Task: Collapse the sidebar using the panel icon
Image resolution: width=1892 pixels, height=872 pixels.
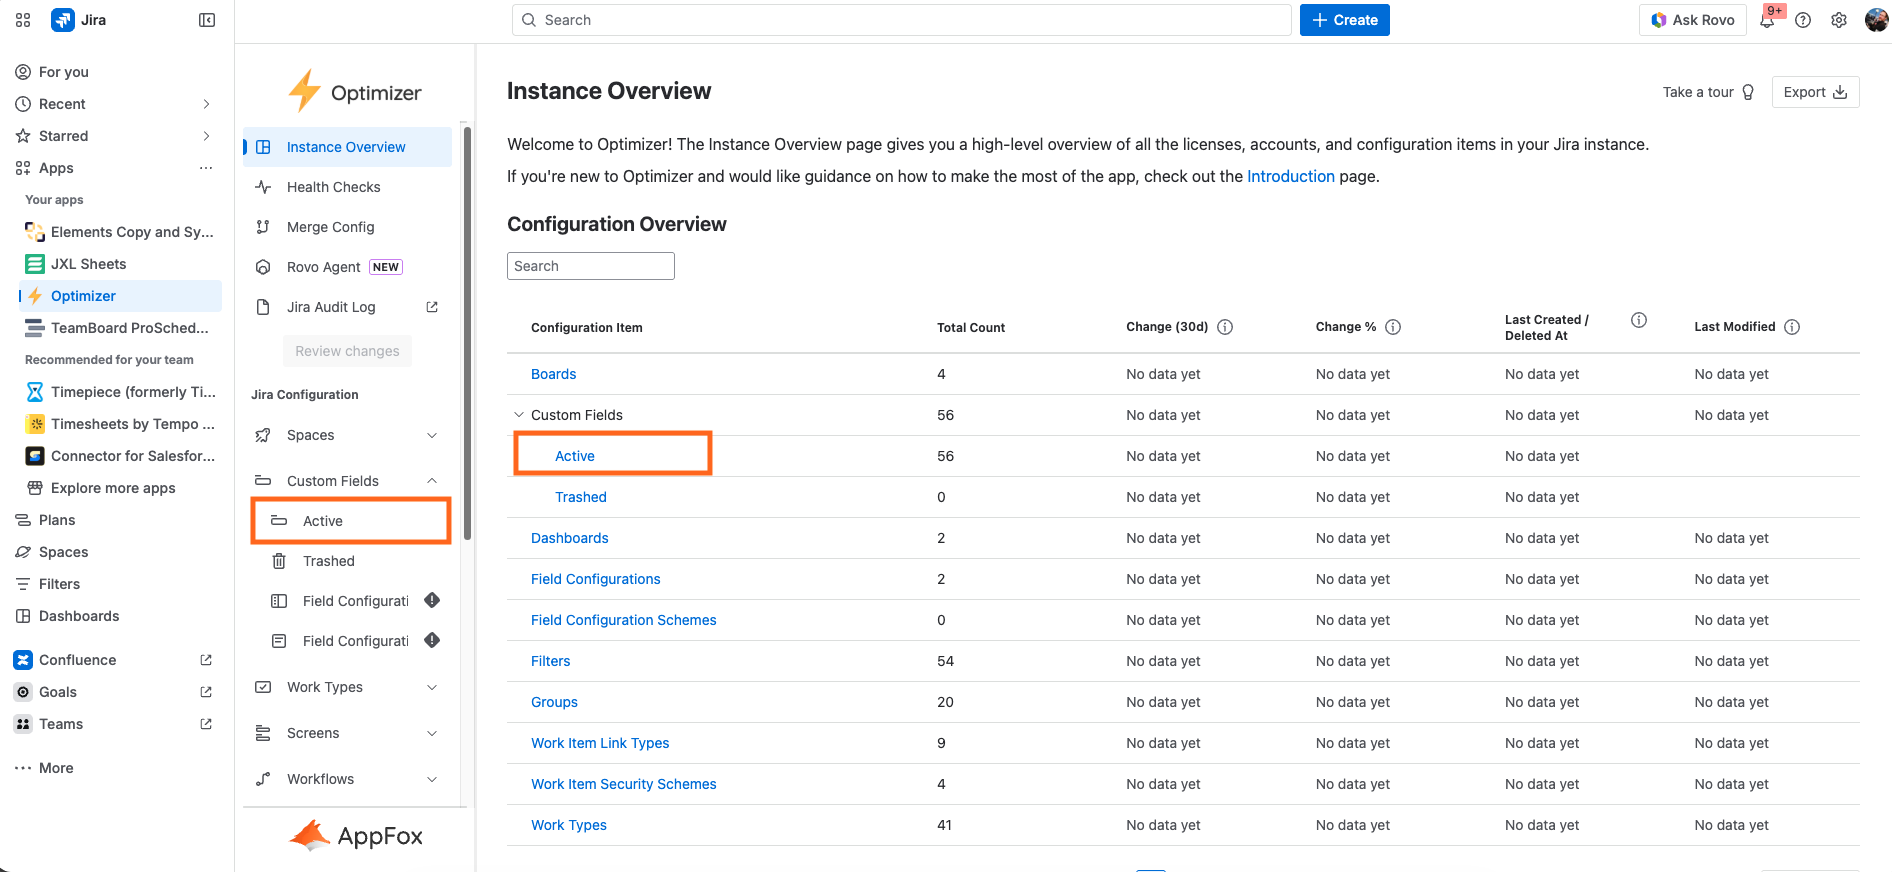Action: coord(207,20)
